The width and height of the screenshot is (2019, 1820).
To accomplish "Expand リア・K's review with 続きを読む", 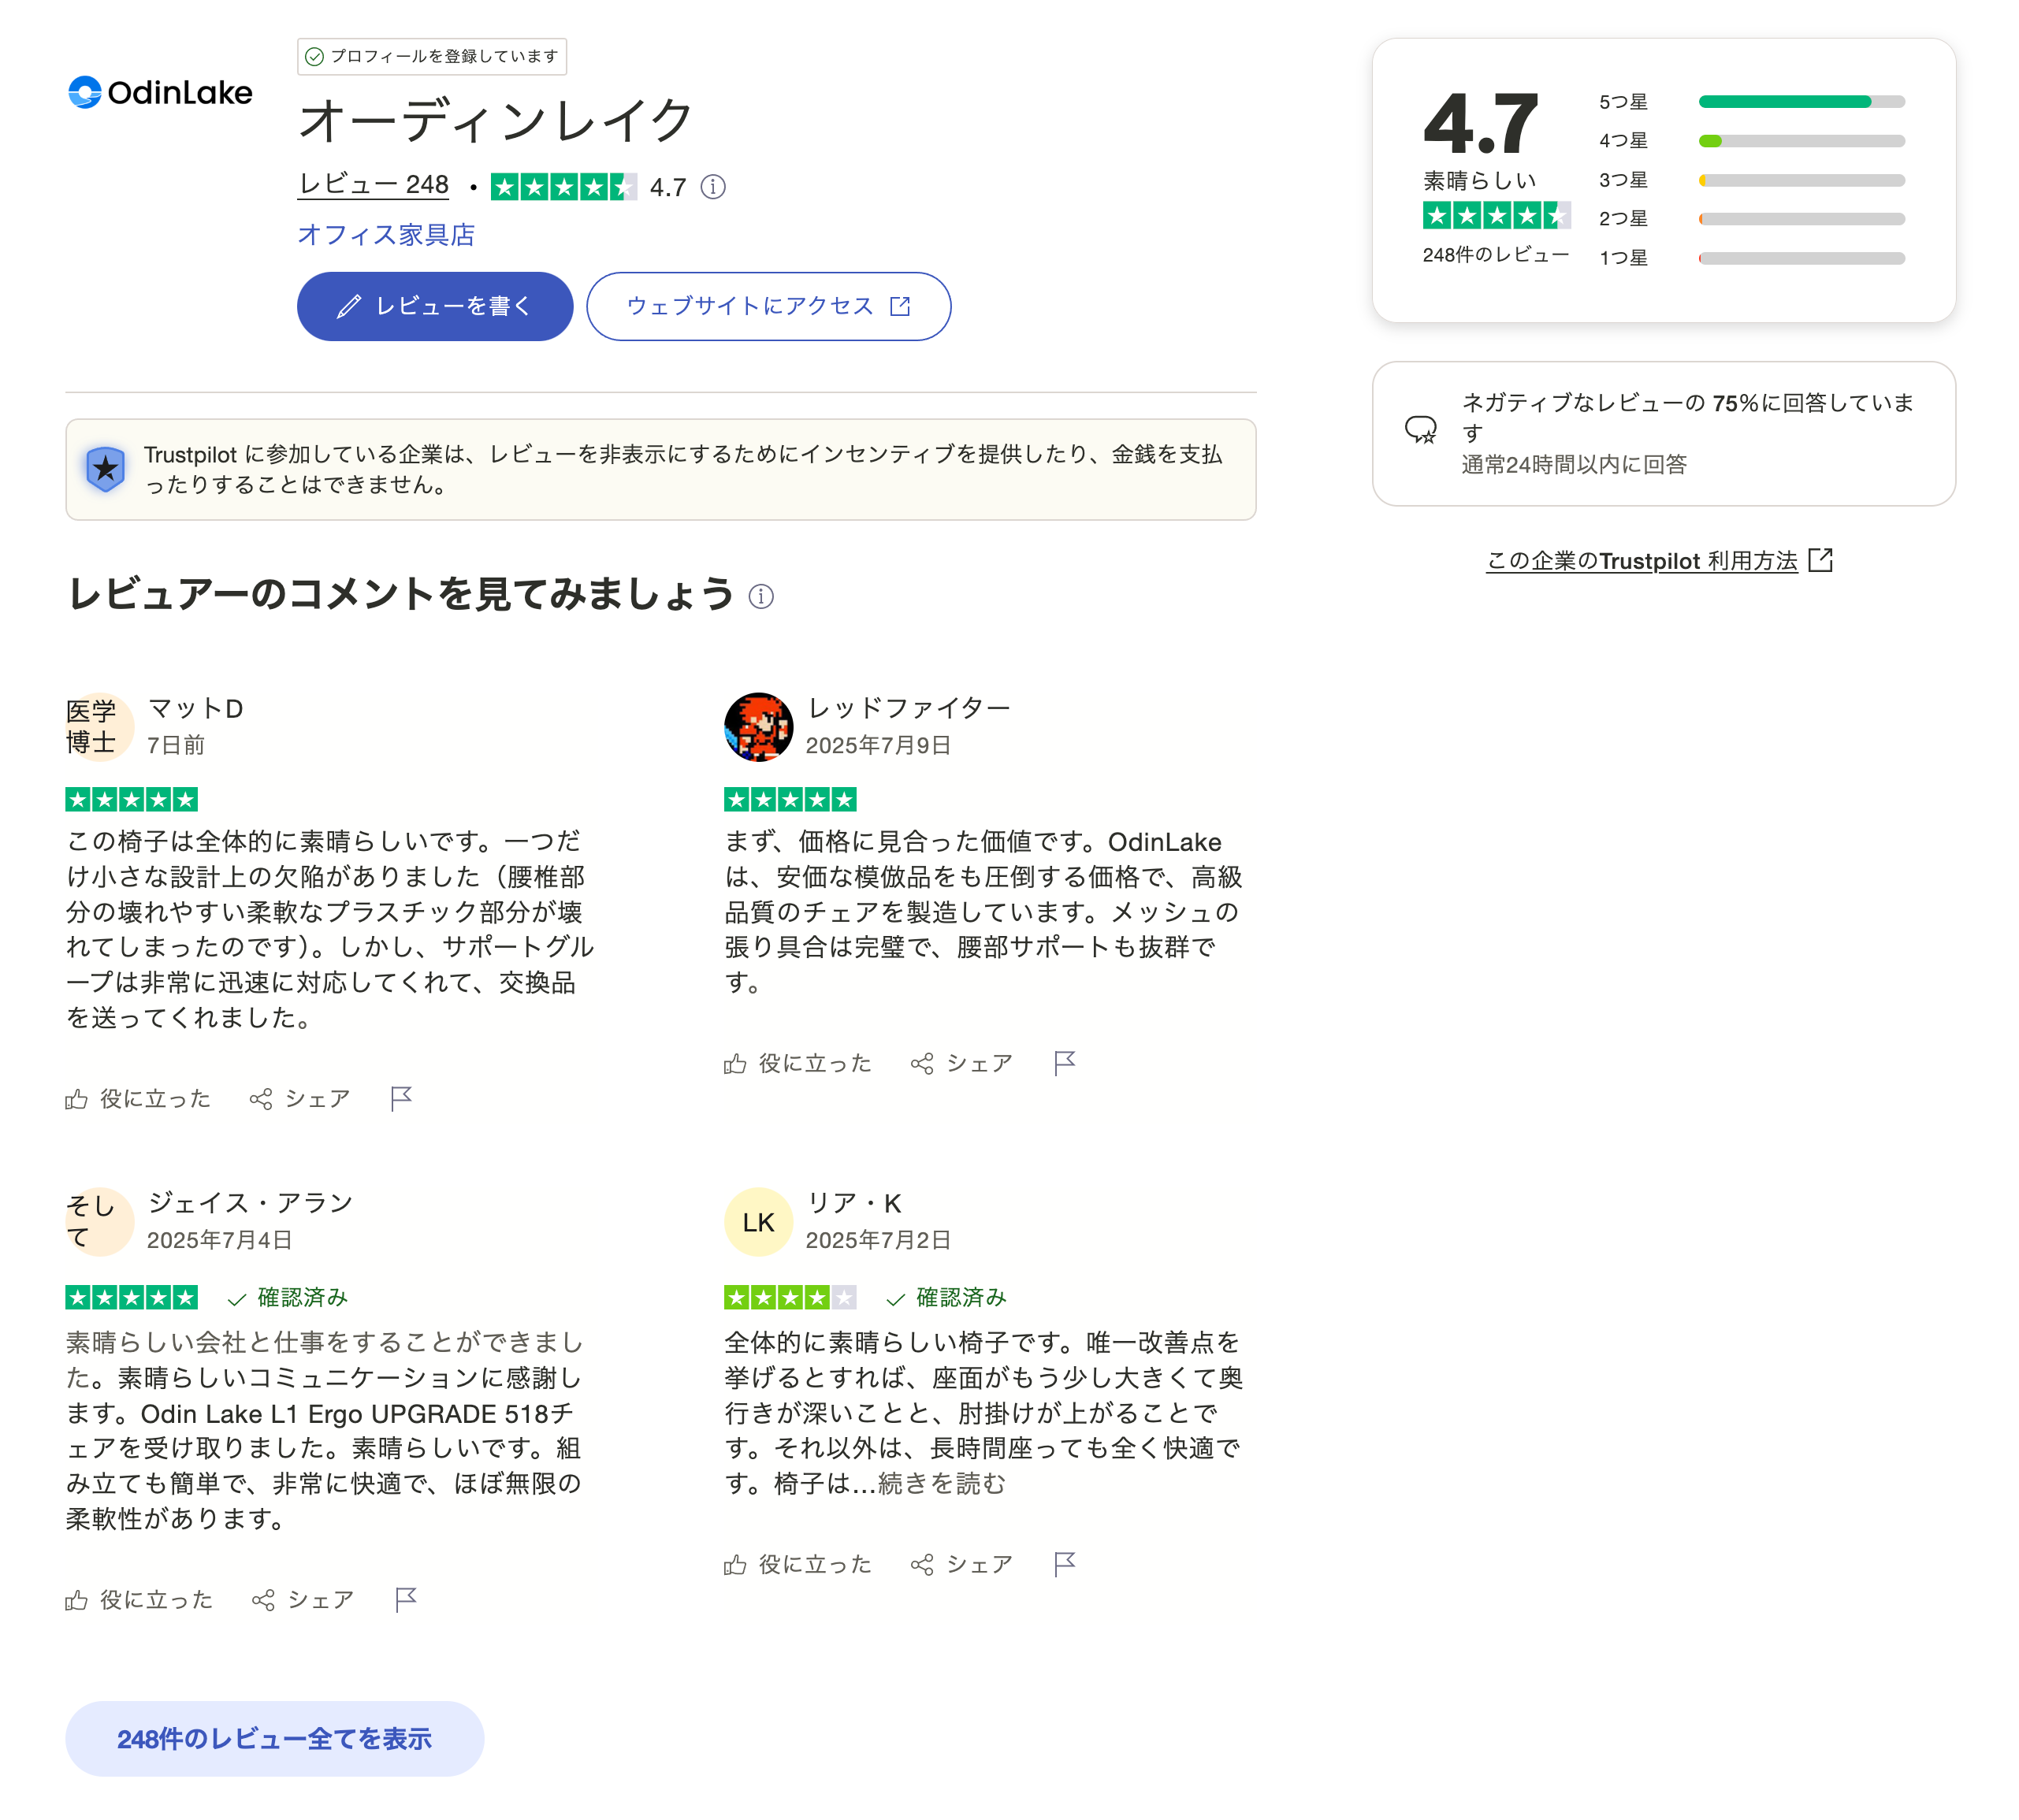I will pos(941,1484).
